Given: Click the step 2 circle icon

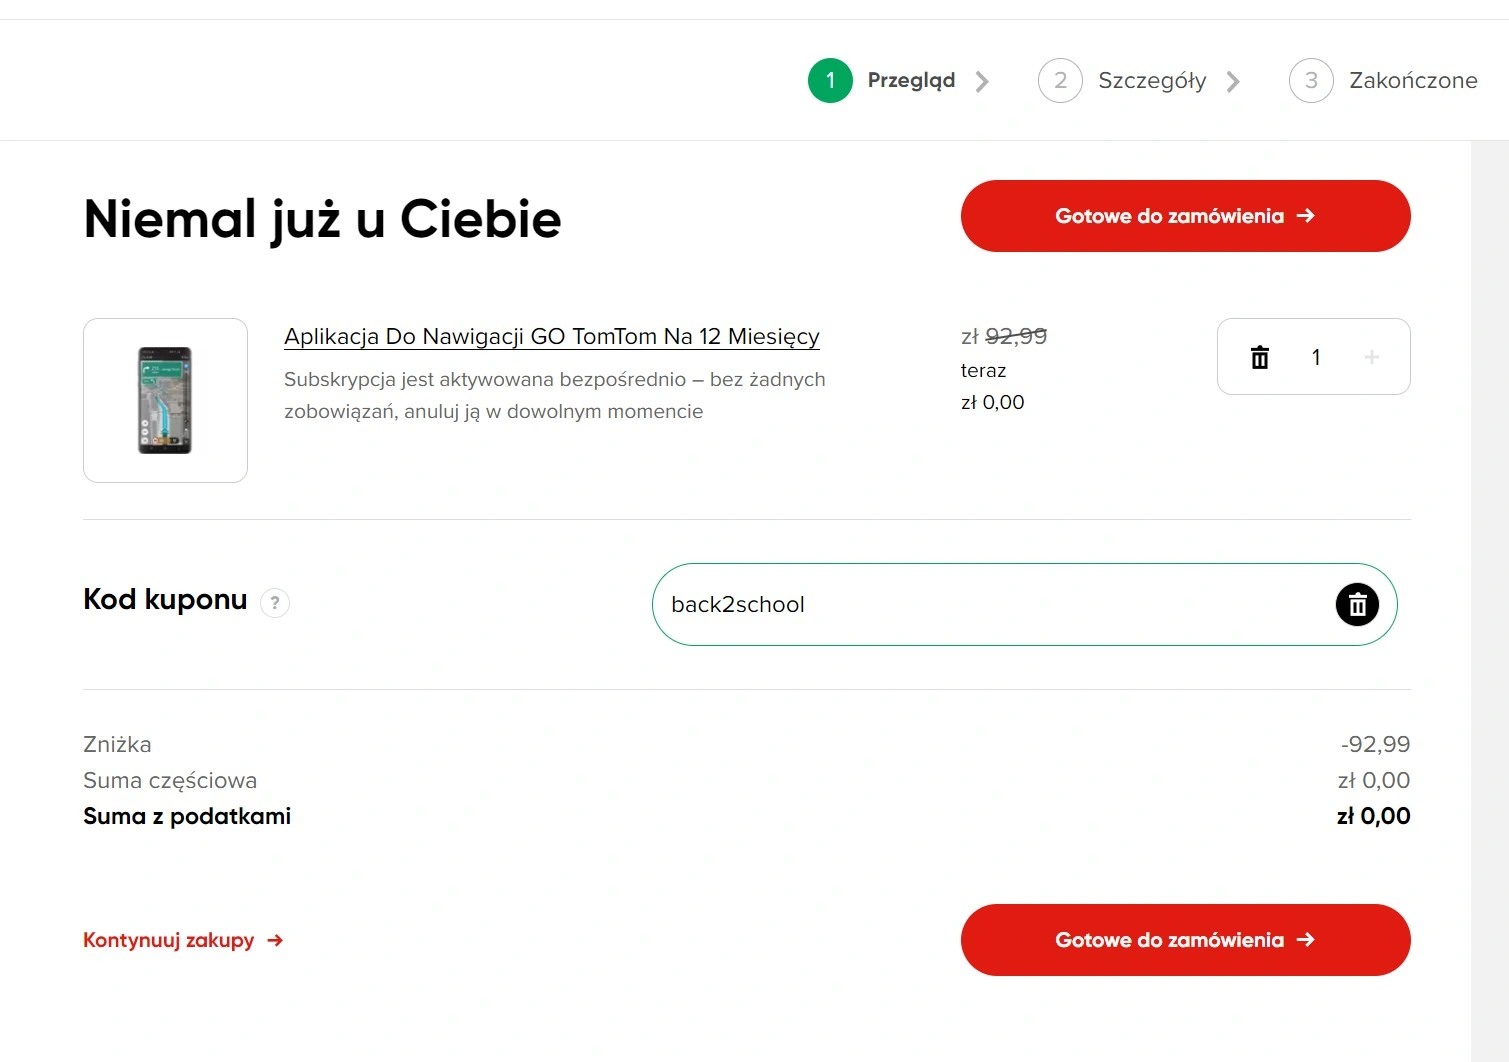Looking at the screenshot, I should [x=1060, y=80].
